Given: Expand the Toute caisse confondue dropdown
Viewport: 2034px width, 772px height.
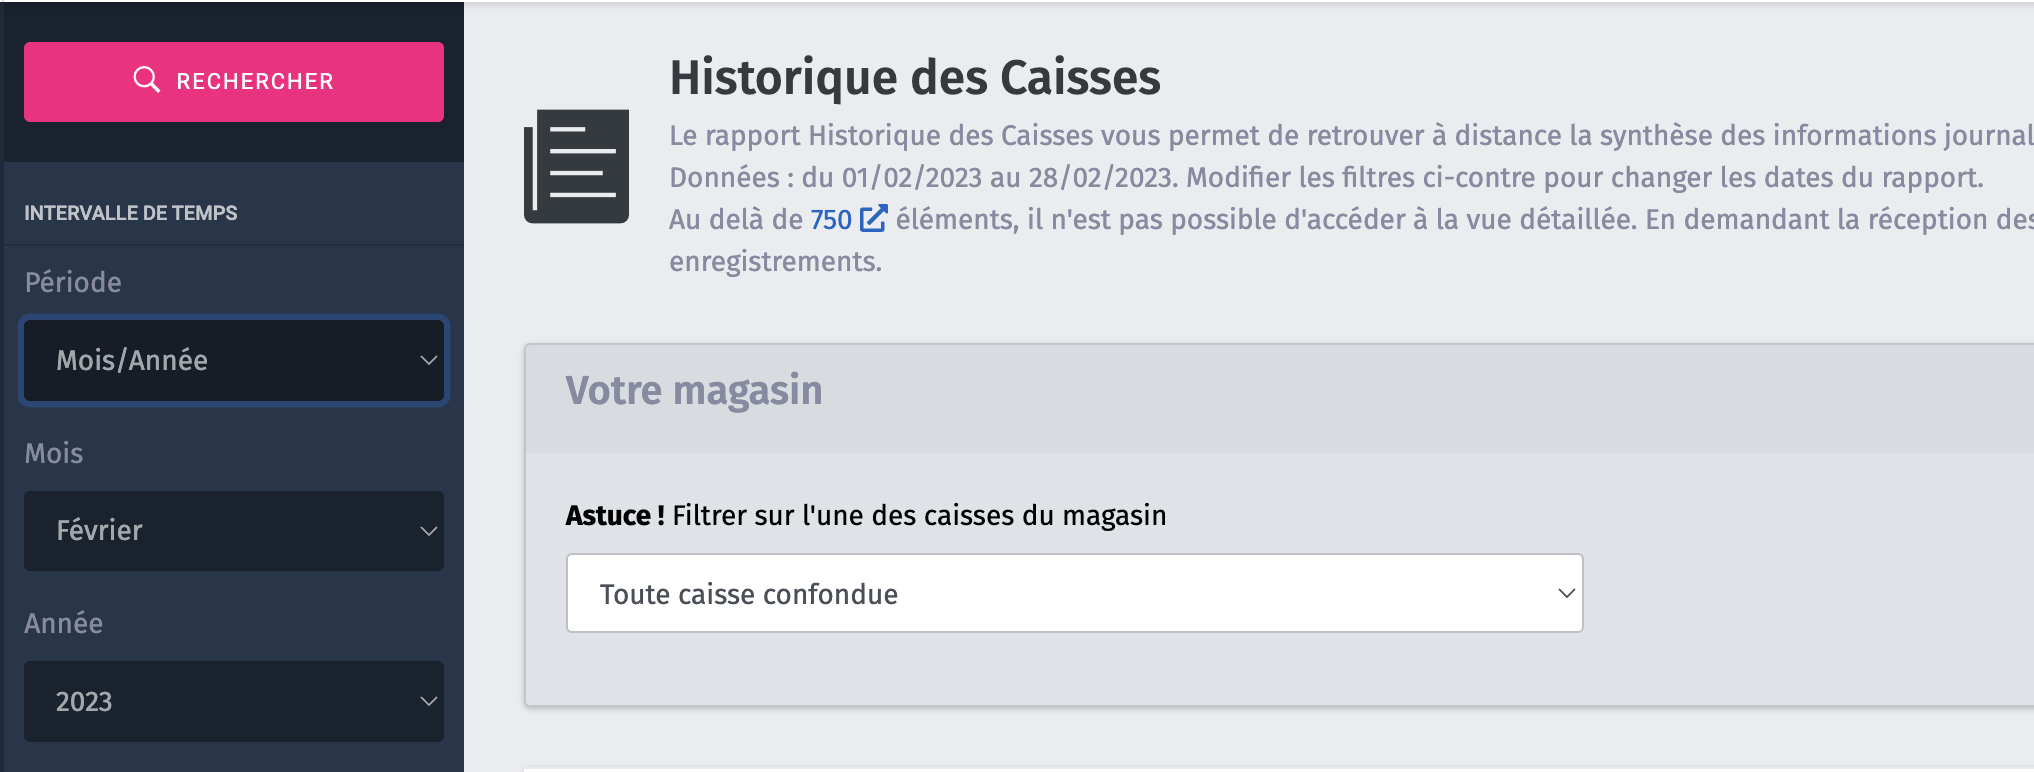Looking at the screenshot, I should [1075, 593].
